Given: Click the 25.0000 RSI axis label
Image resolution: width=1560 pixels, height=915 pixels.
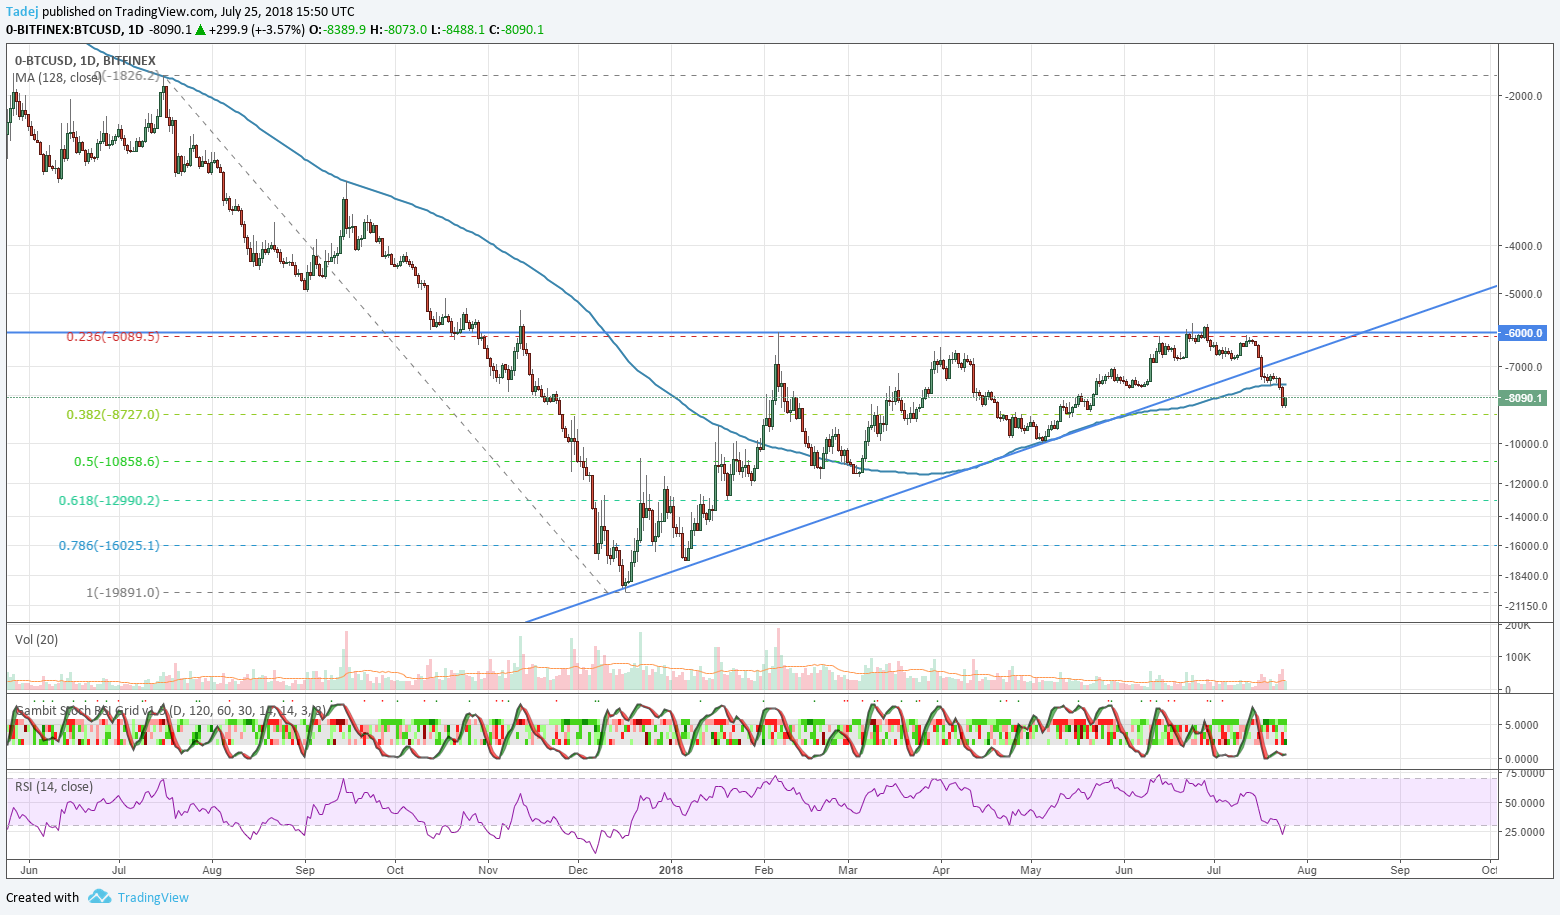Looking at the screenshot, I should click(x=1525, y=832).
